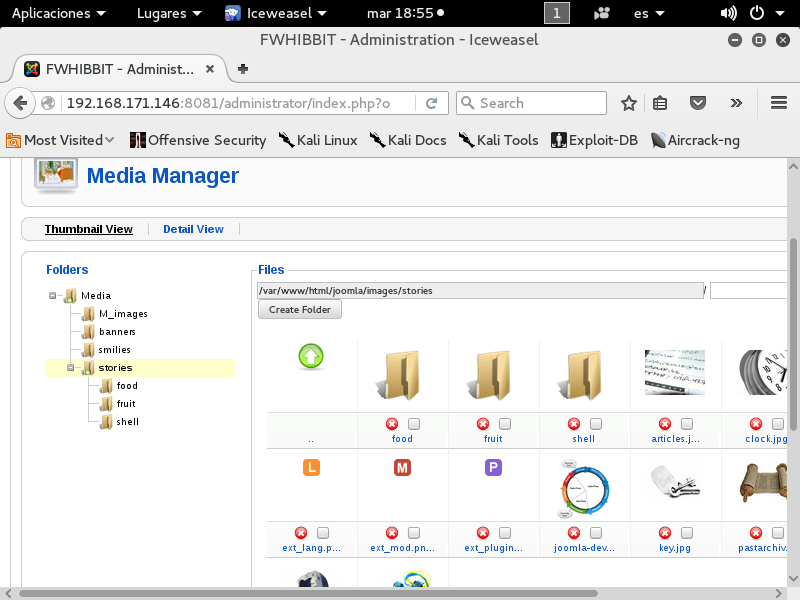Click the new folder name input field
Screen dimensions: 800x600
click(x=748, y=290)
